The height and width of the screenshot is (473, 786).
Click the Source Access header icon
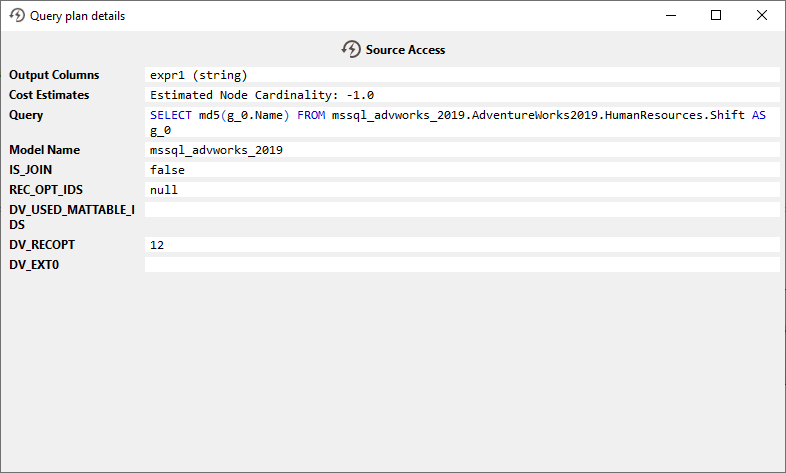pyautogui.click(x=351, y=49)
